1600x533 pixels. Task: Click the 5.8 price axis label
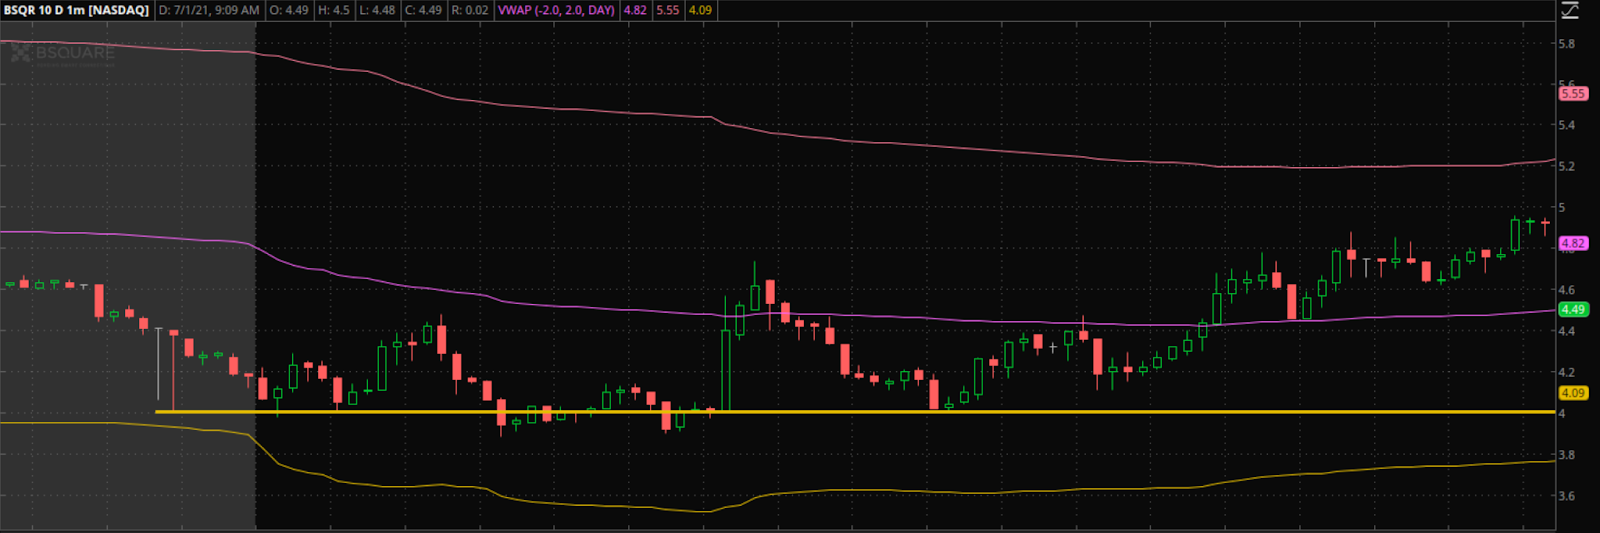[1567, 44]
